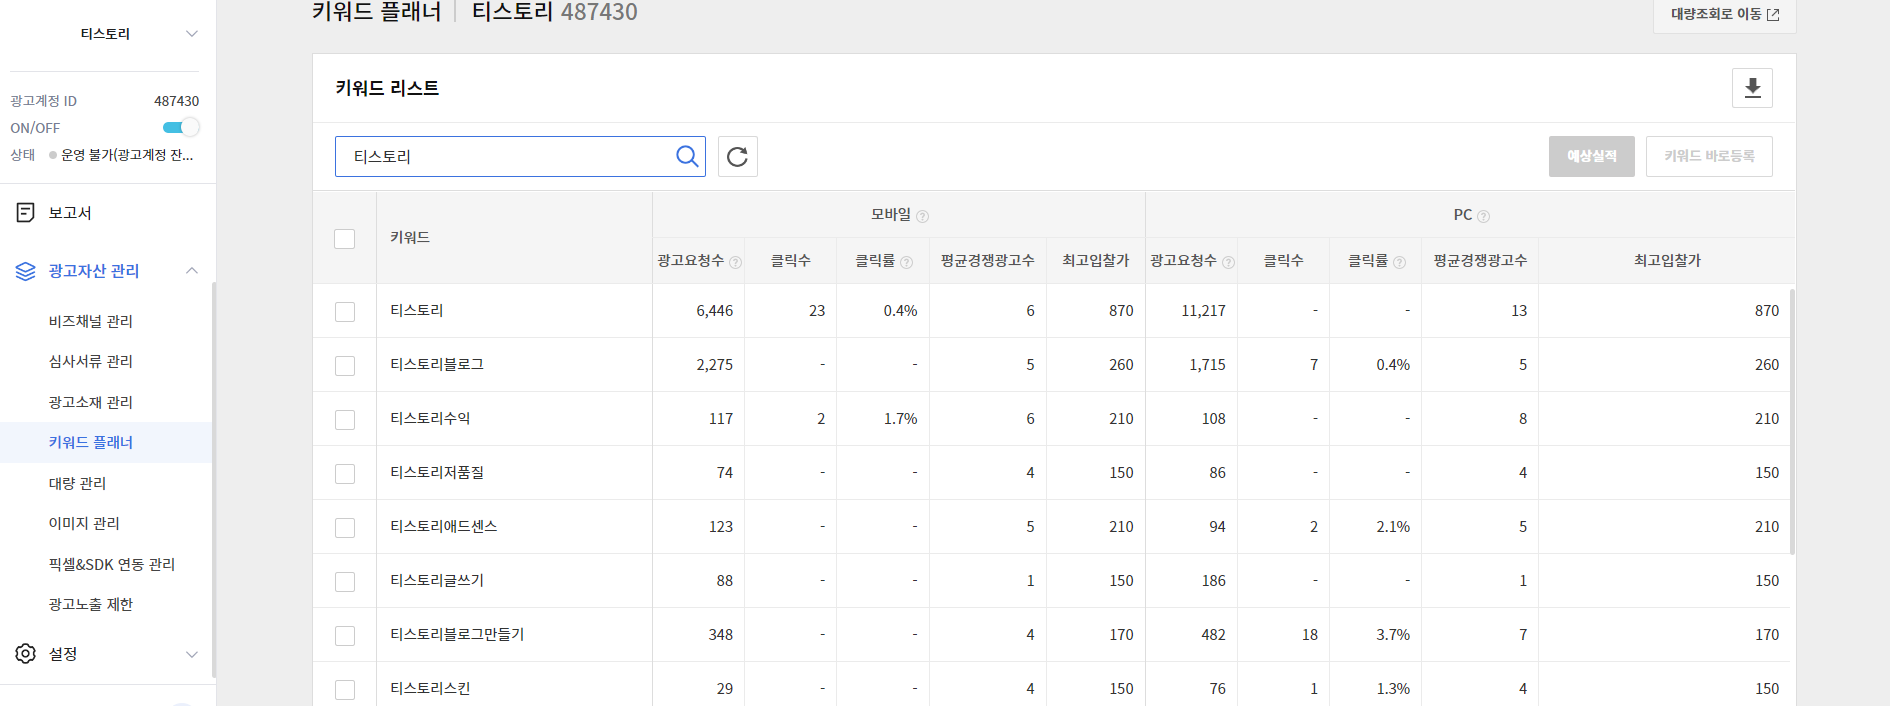Check the 티스토리저품질 row checkbox
The height and width of the screenshot is (706, 1890).
(345, 474)
